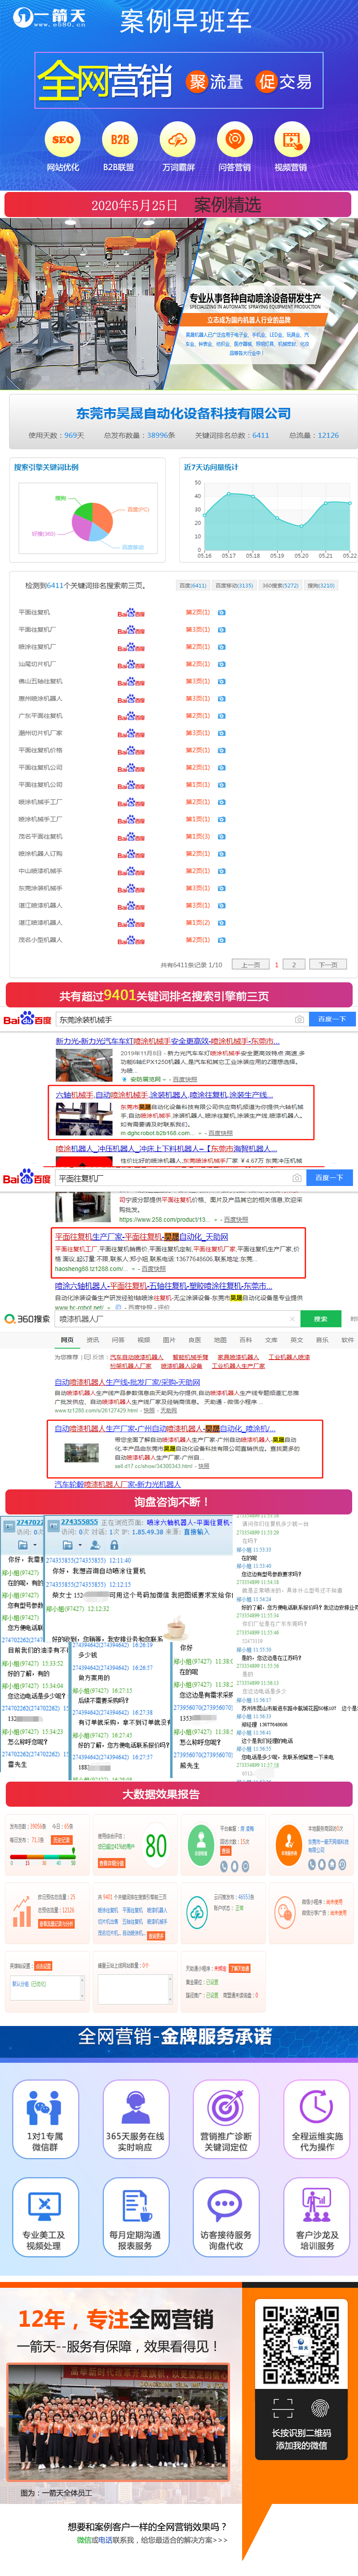Click the 客户沙龙及培训服务 icon
This screenshot has width=358, height=2576.
tap(316, 2205)
